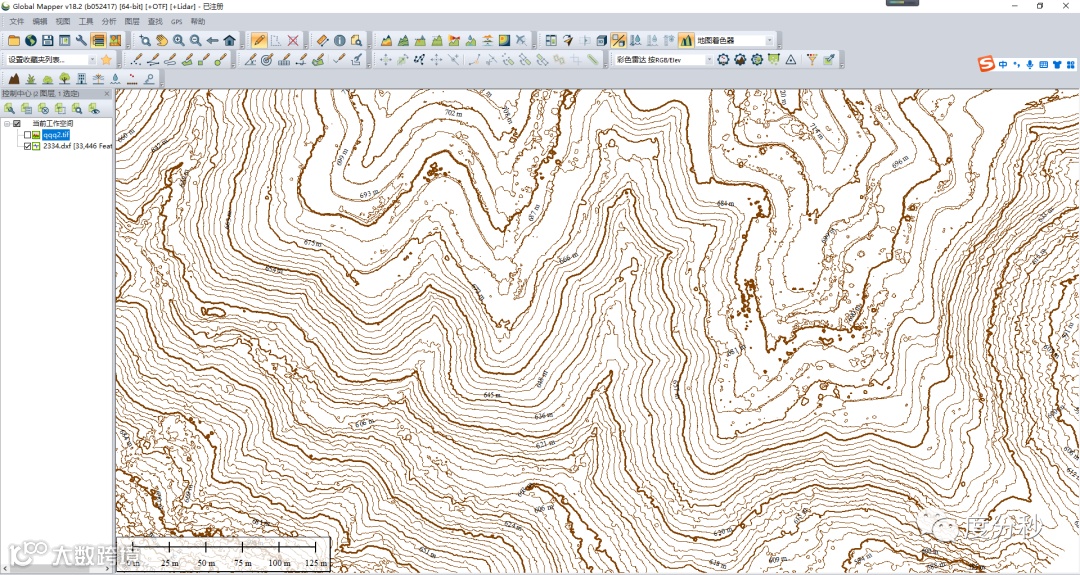Toggle the digitizer pencil tool
The image size is (1080, 575).
[259, 41]
